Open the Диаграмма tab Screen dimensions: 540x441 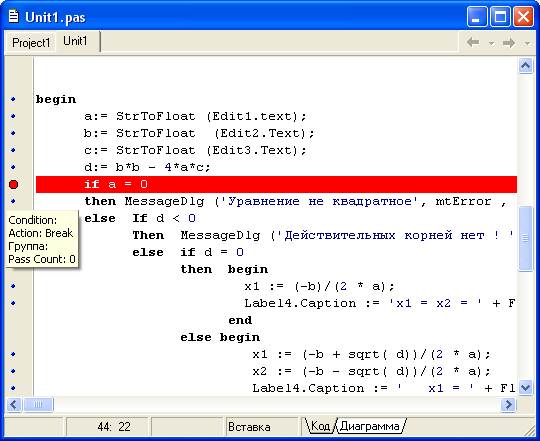(x=369, y=426)
